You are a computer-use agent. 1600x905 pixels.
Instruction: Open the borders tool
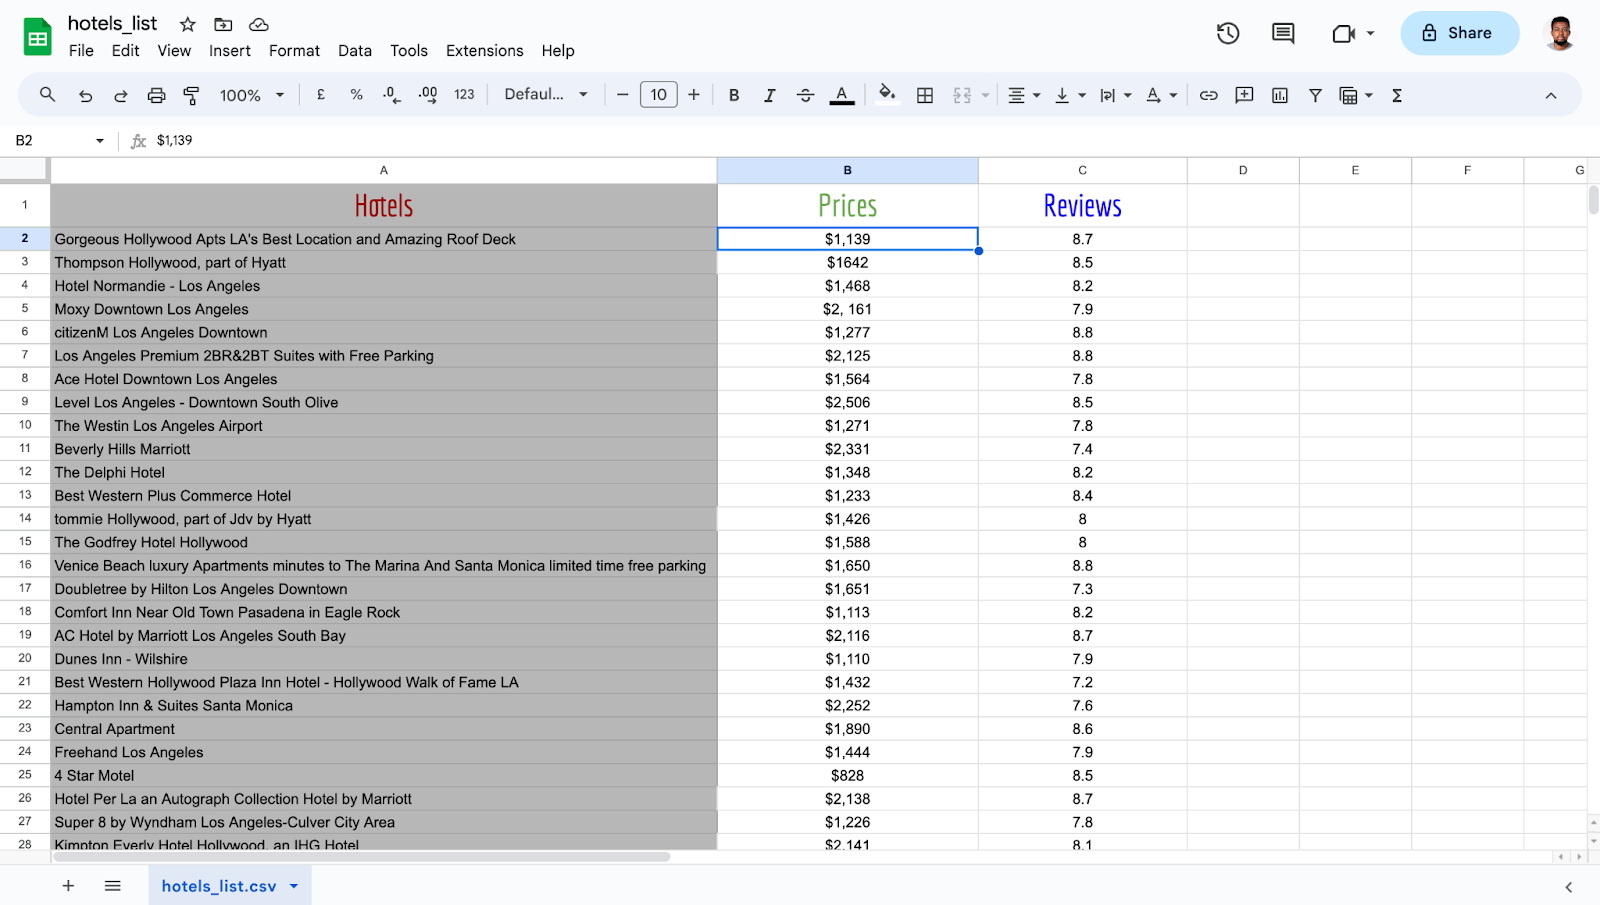(x=925, y=95)
